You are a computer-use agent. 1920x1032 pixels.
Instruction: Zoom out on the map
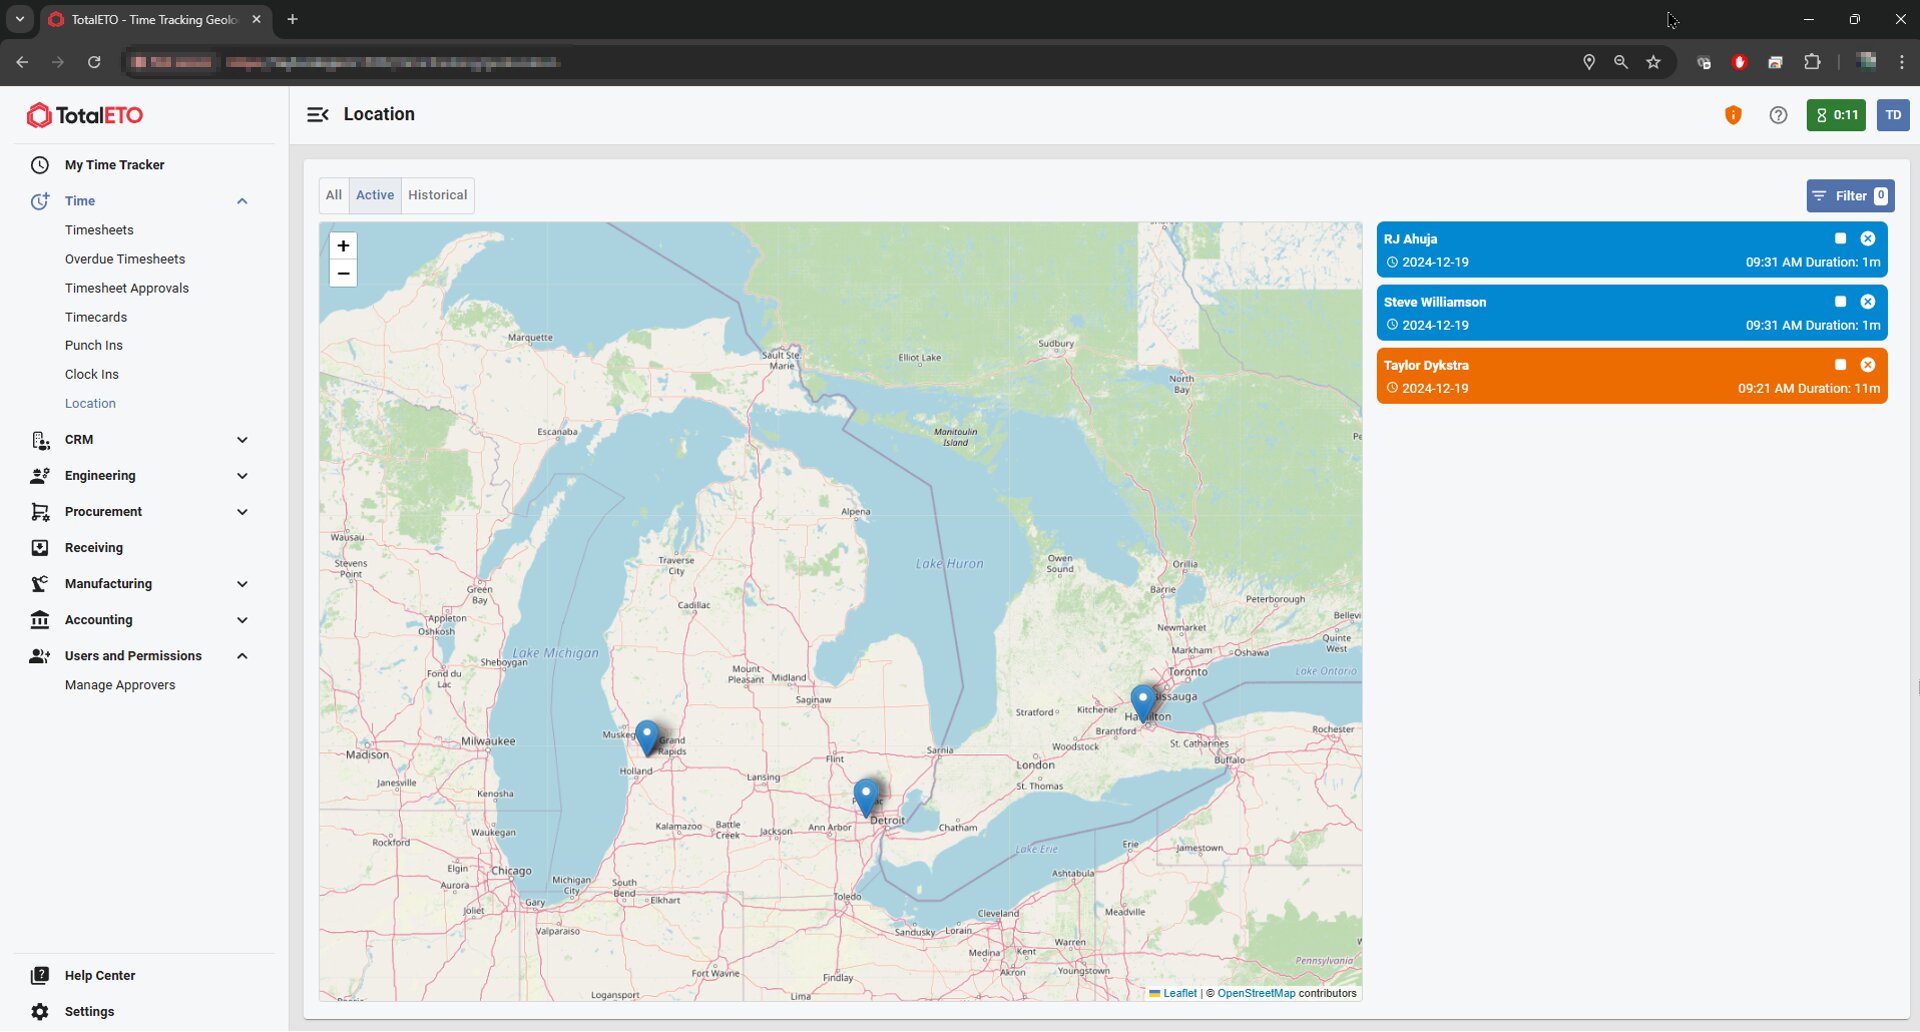(343, 274)
